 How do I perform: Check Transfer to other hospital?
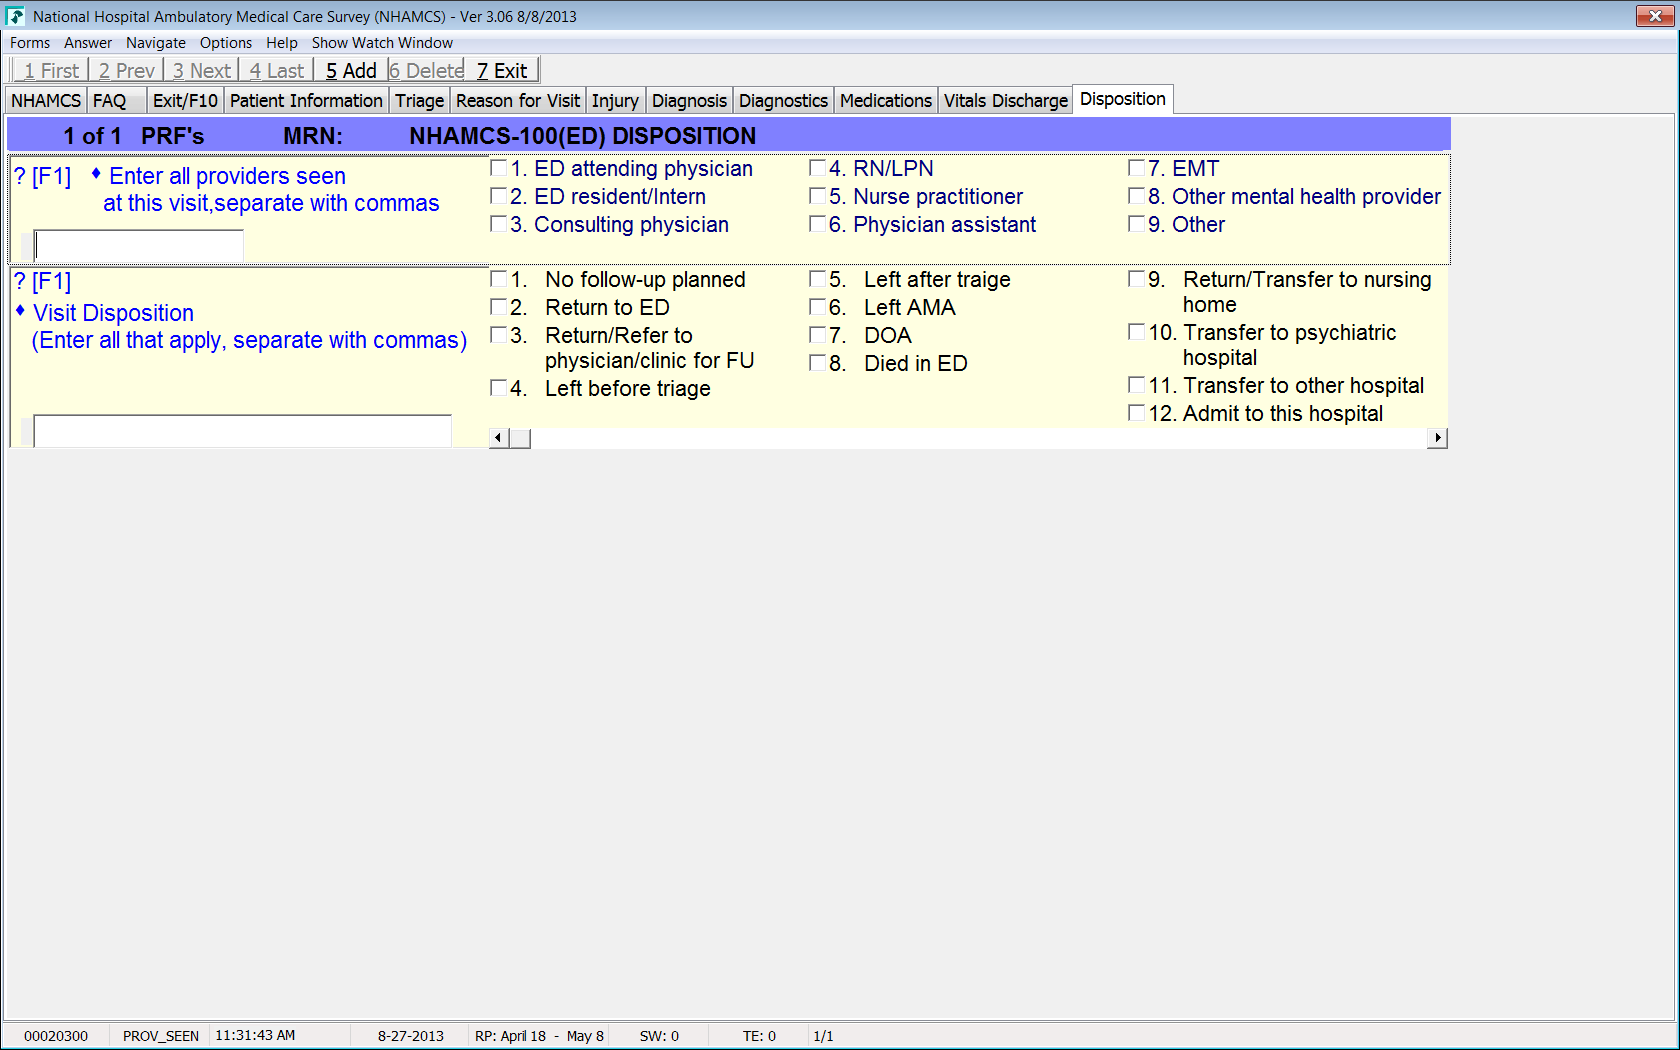pos(1136,385)
